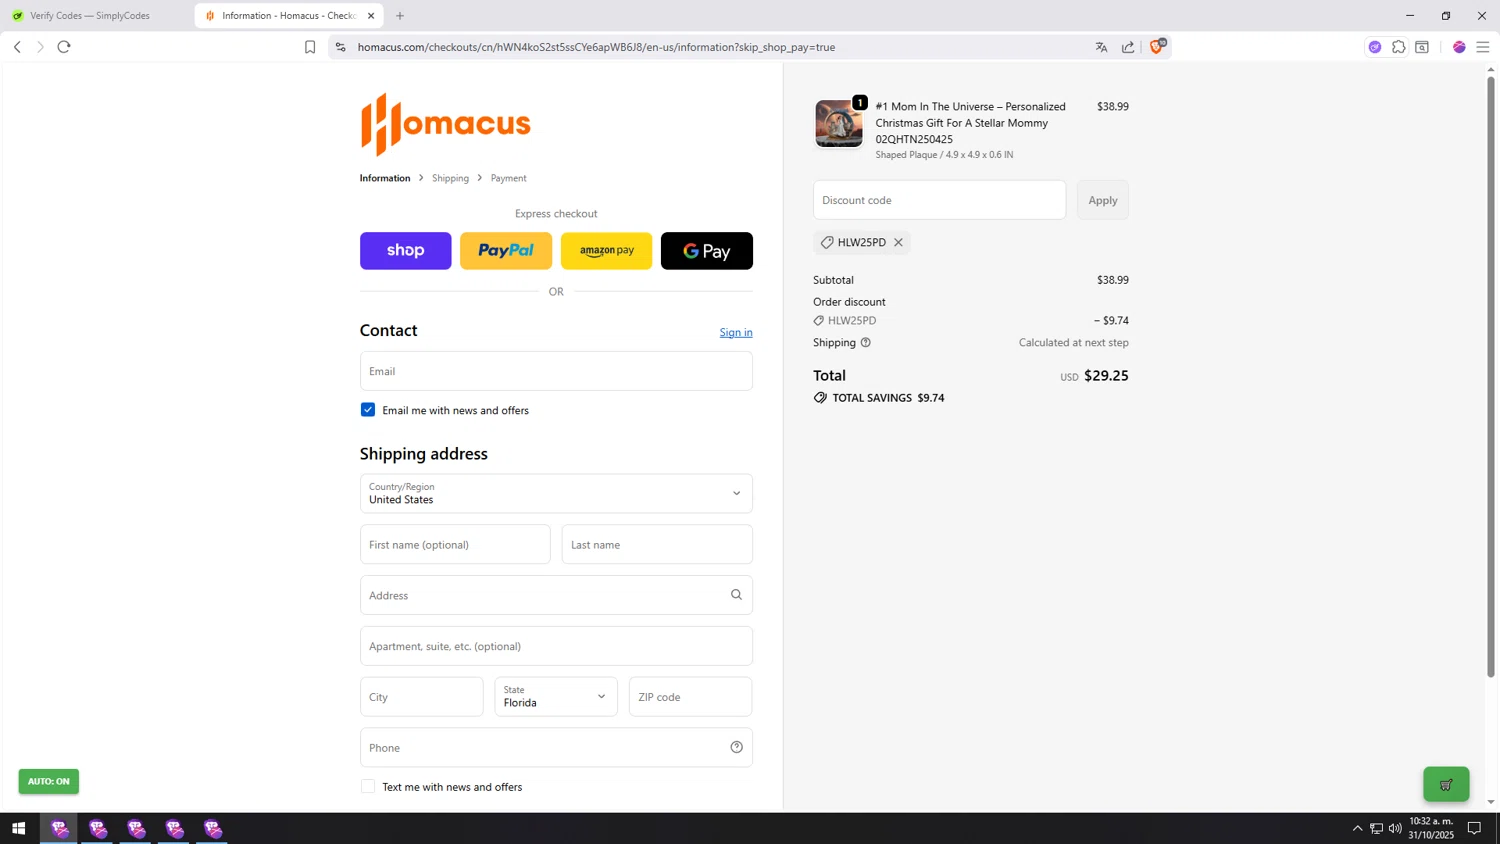
Task: Click the Sign in link
Action: point(736,332)
